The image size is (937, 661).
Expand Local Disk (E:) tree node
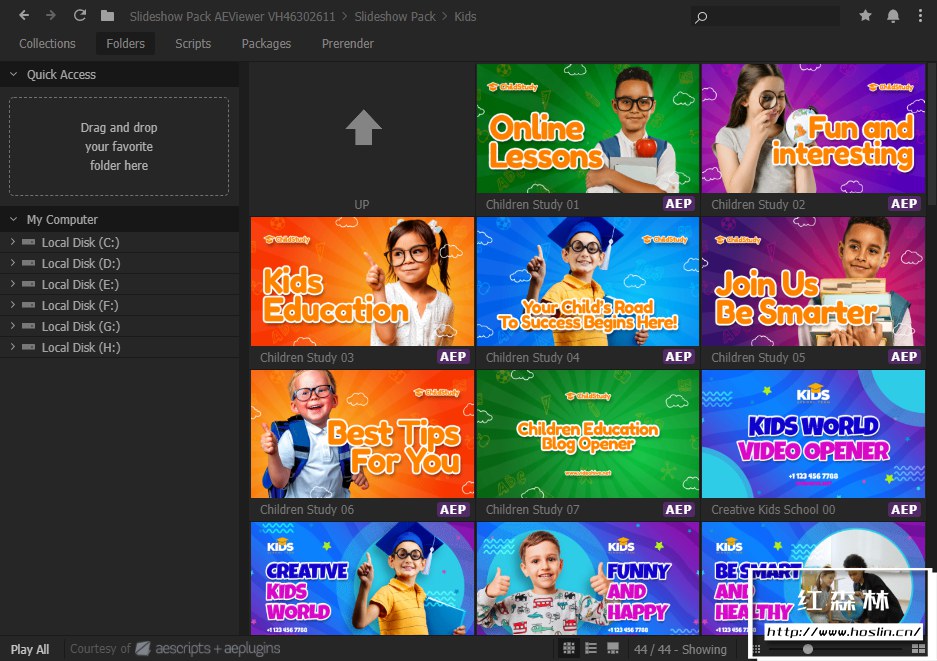point(12,284)
